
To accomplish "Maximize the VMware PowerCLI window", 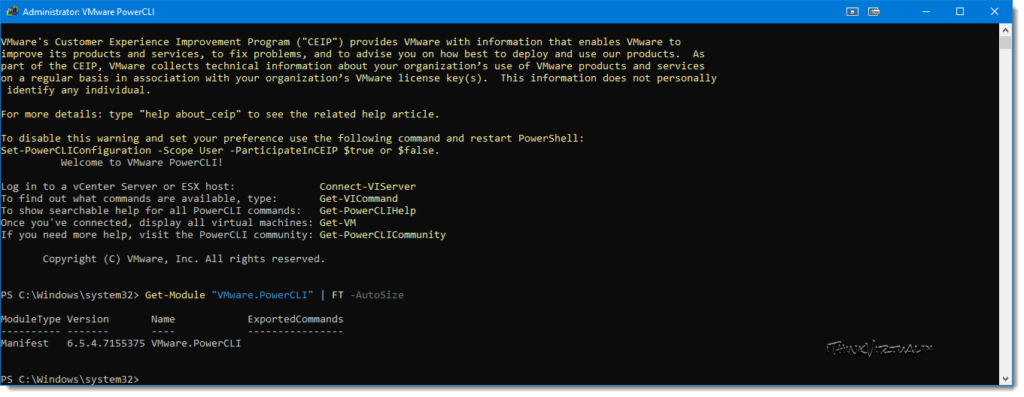I will 960,12.
